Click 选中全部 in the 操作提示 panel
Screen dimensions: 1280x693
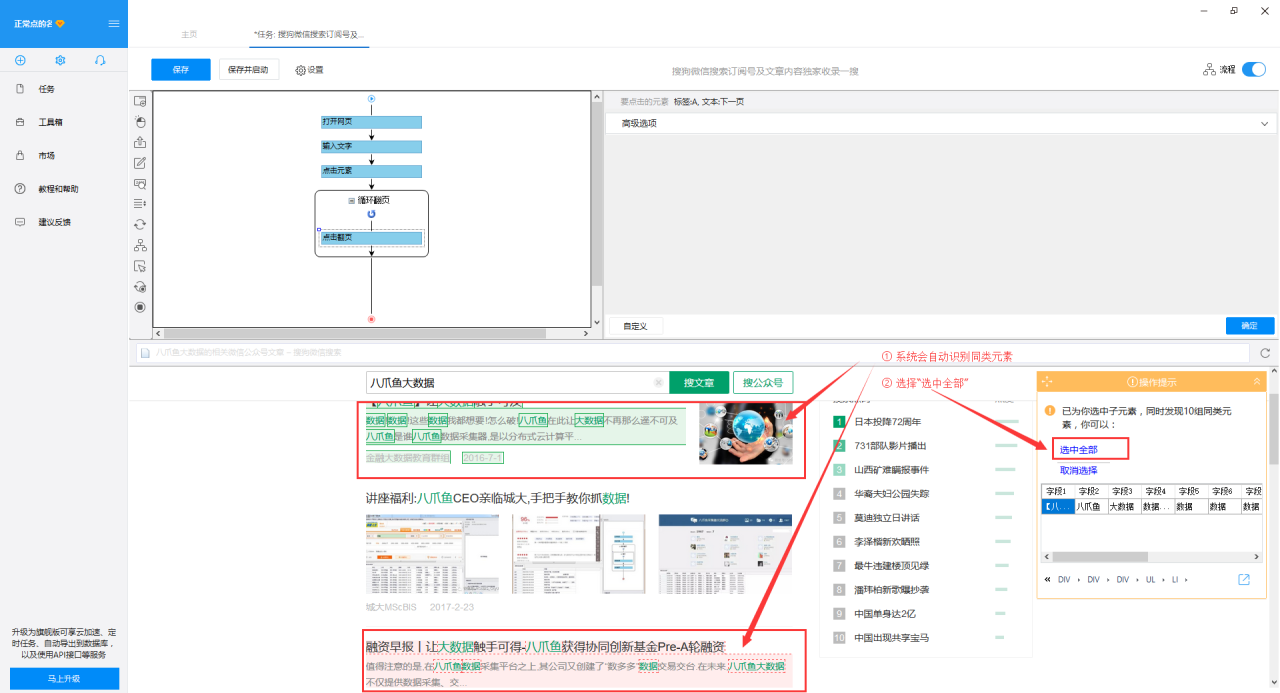[1079, 450]
